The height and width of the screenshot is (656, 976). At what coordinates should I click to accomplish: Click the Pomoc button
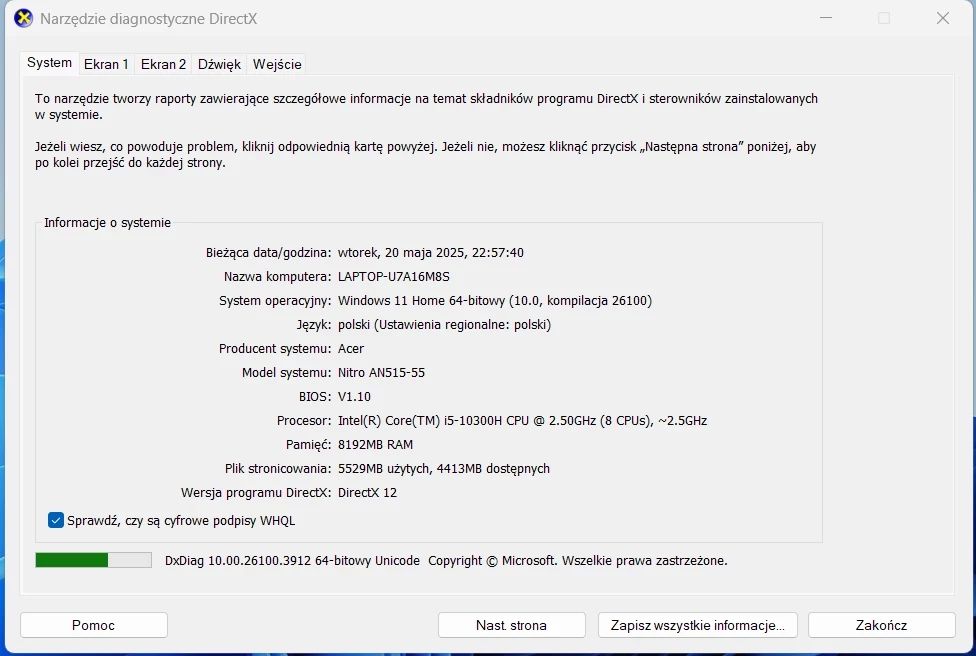93,625
